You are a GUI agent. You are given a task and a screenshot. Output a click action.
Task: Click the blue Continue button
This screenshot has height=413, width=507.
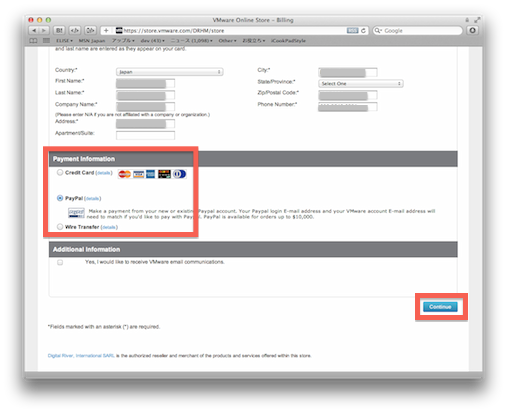click(x=440, y=307)
